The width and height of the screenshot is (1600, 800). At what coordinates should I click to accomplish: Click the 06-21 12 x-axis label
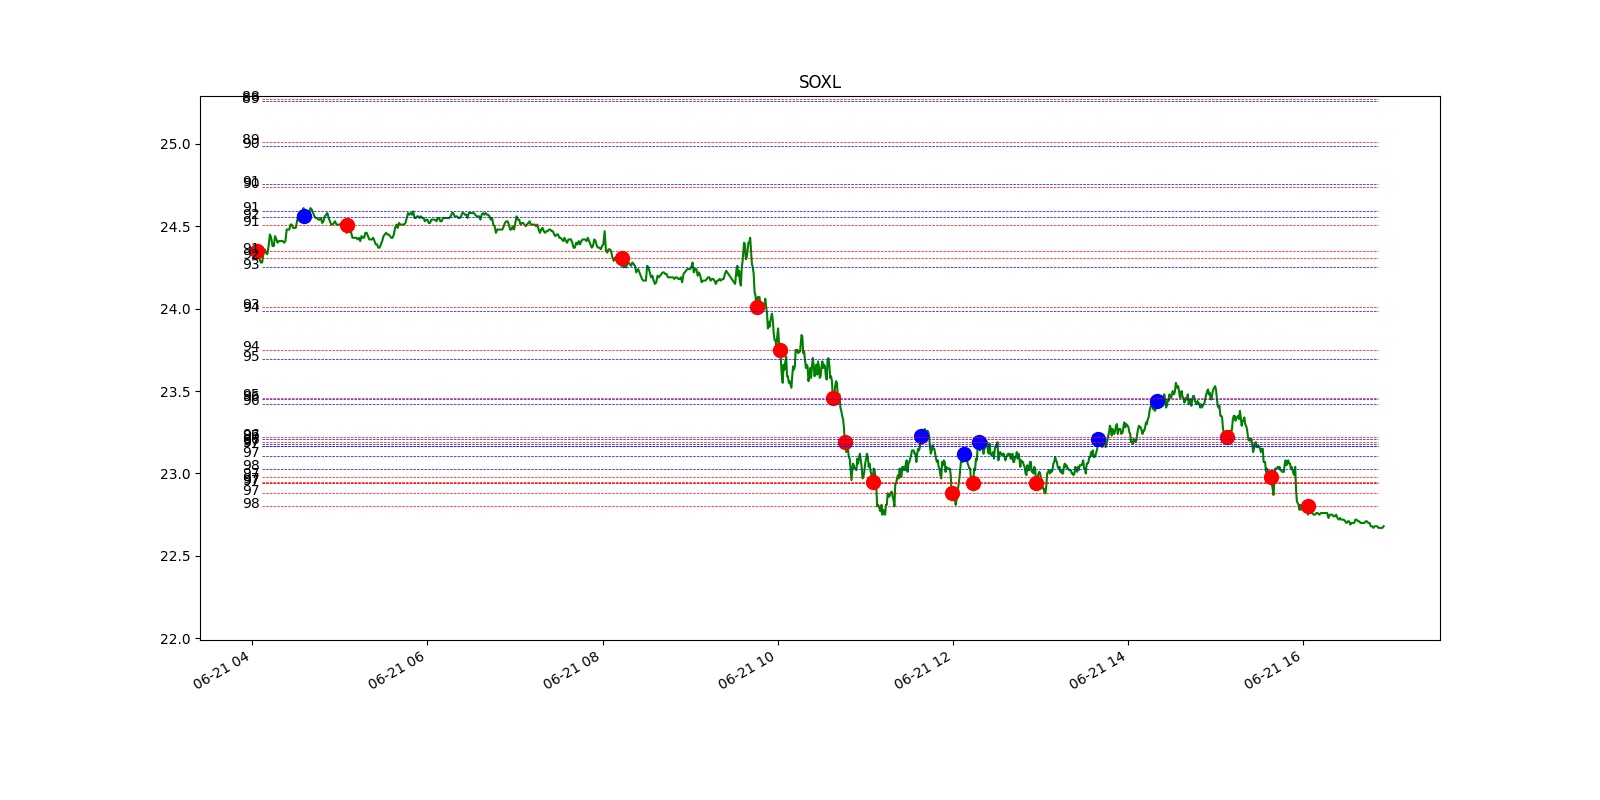(x=922, y=670)
